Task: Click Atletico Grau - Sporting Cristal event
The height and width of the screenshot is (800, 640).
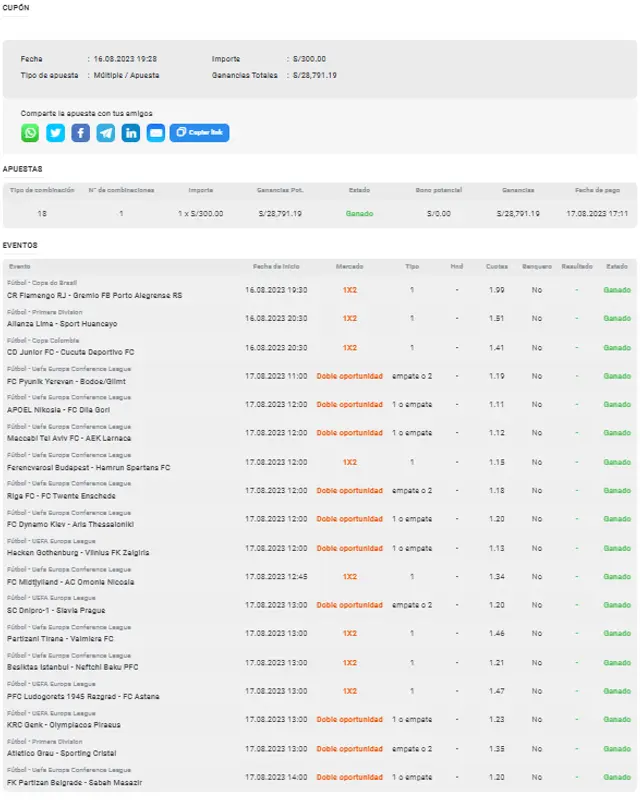Action: pyautogui.click(x=61, y=754)
